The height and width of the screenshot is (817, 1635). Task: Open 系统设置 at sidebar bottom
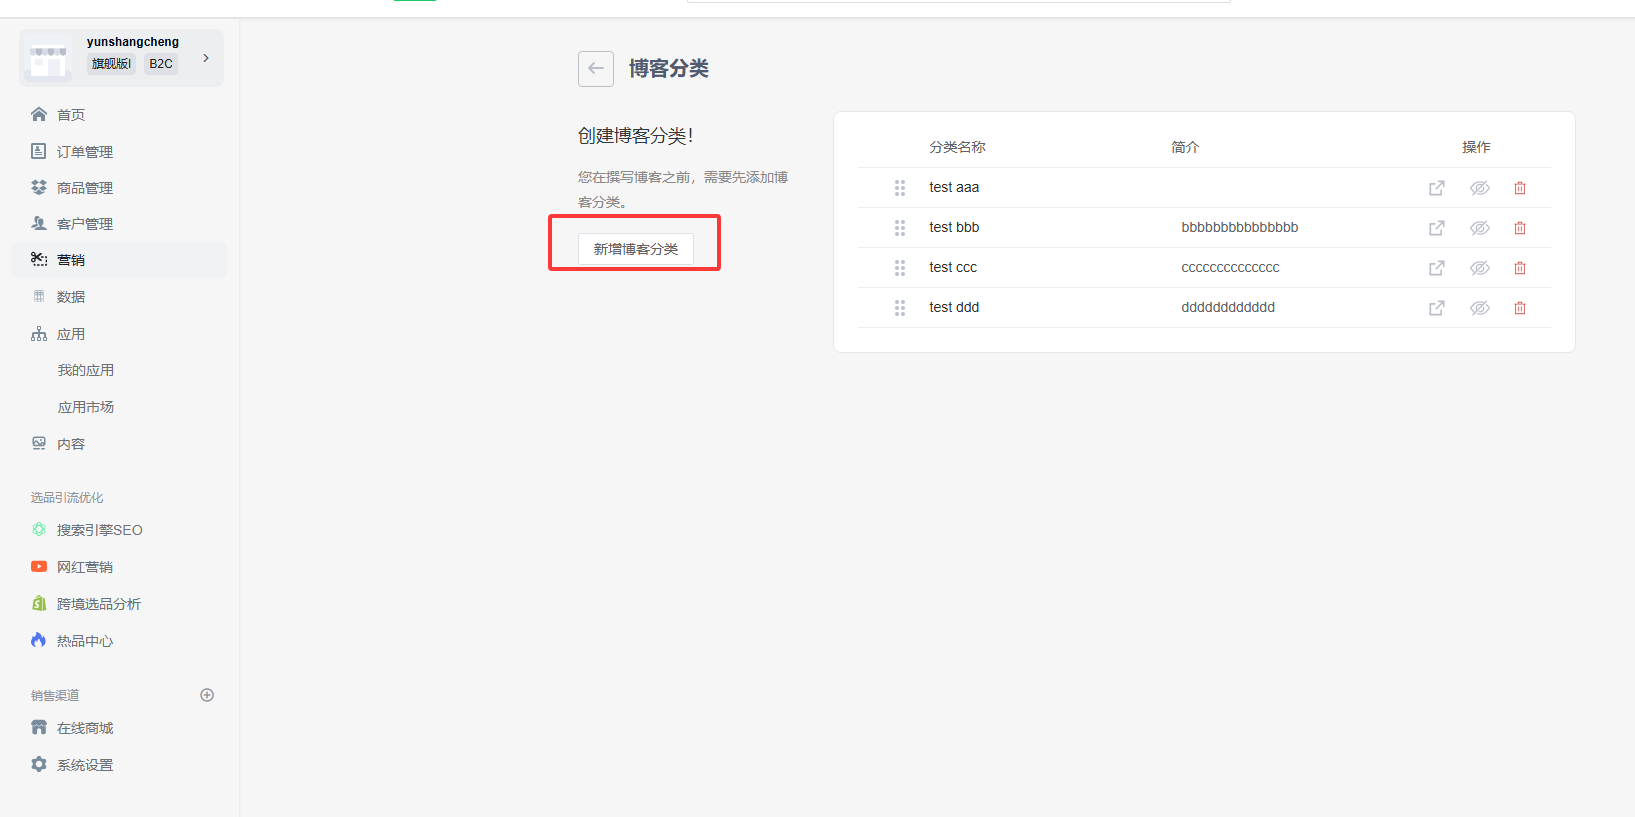[84, 765]
